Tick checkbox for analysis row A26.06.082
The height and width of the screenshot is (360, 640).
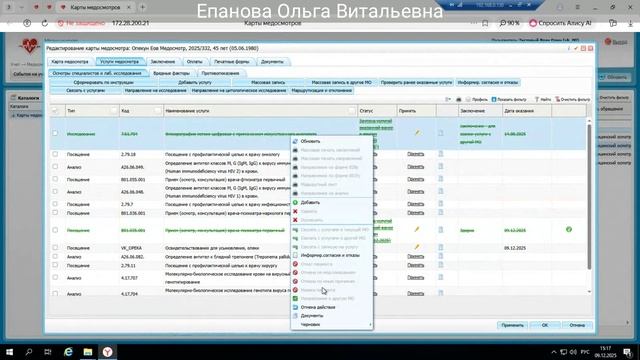click(55, 256)
